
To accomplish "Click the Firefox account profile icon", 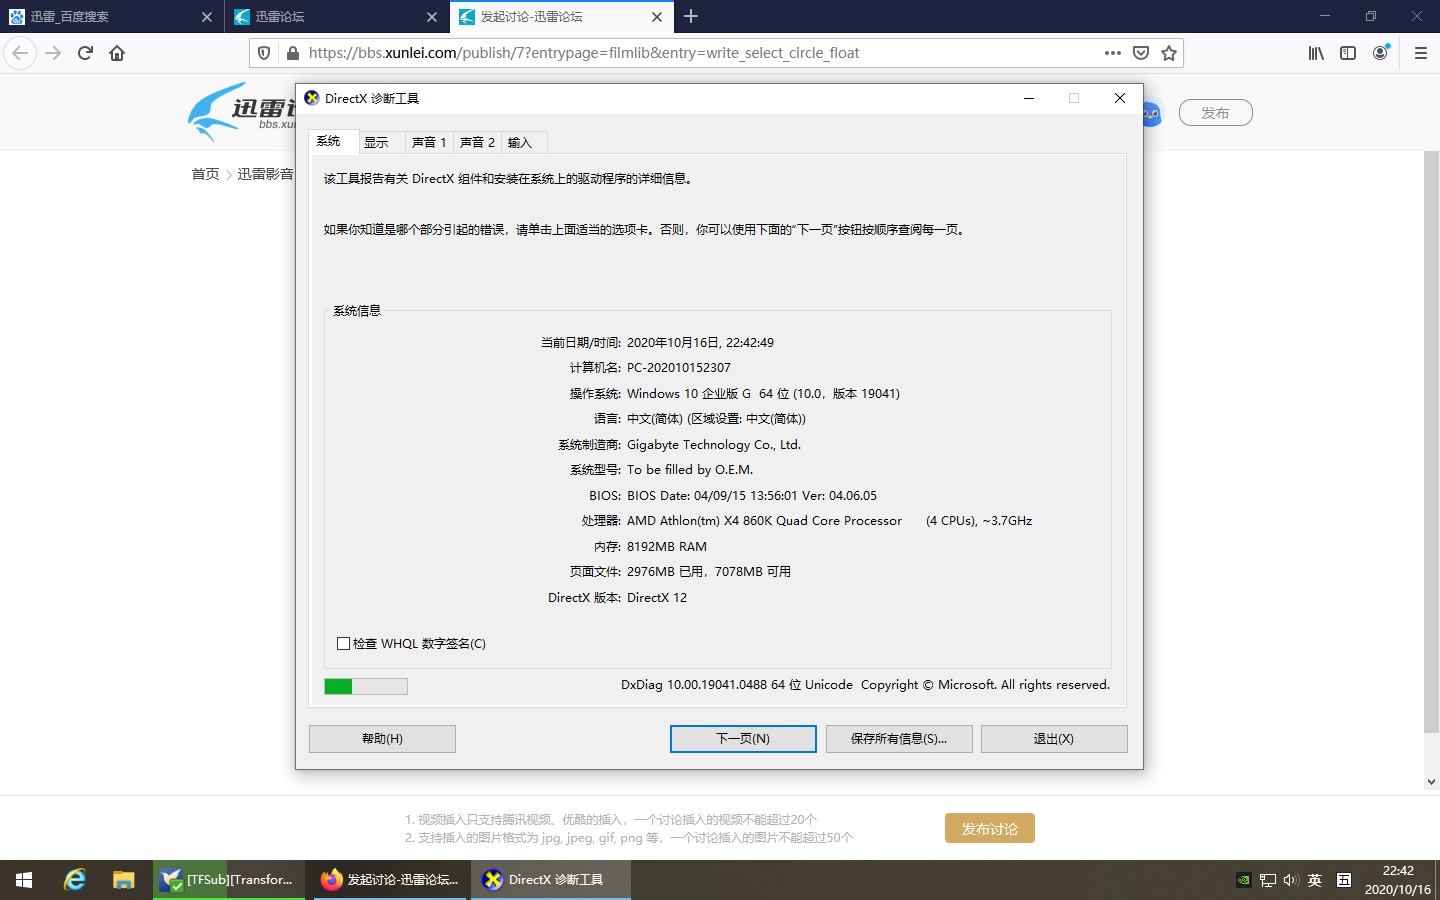I will 1381,53.
